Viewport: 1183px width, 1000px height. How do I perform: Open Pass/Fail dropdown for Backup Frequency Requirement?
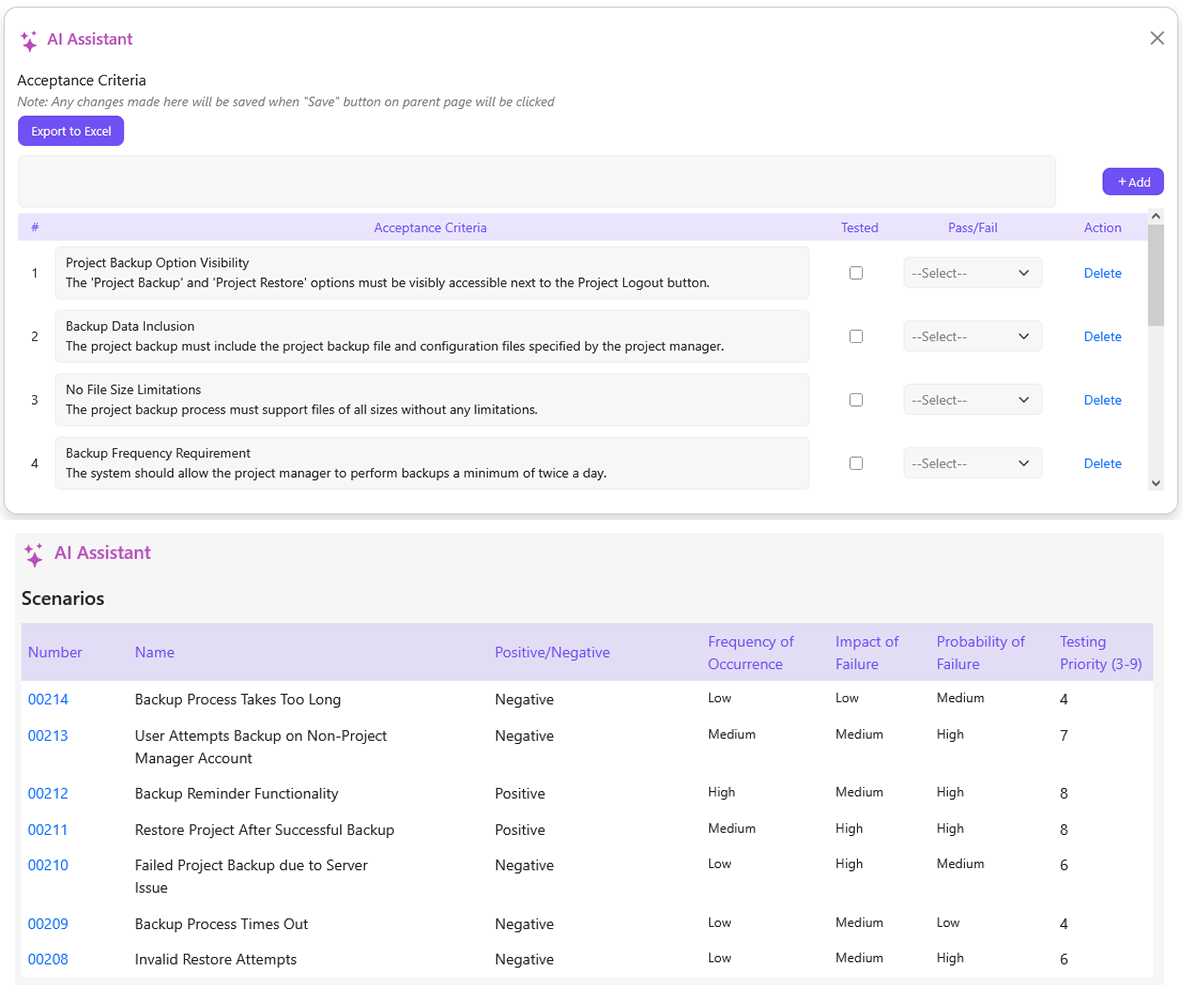[972, 463]
